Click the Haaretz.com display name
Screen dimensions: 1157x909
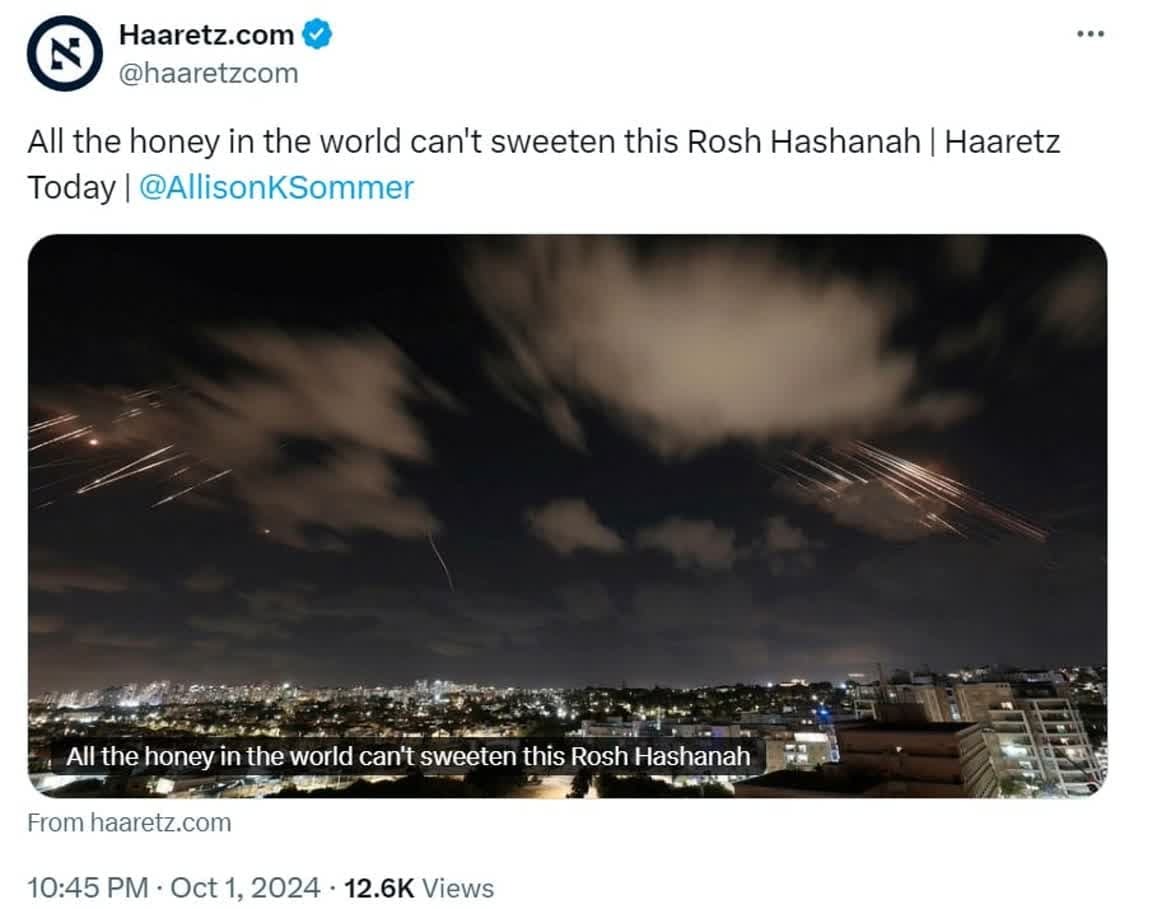coord(207,35)
